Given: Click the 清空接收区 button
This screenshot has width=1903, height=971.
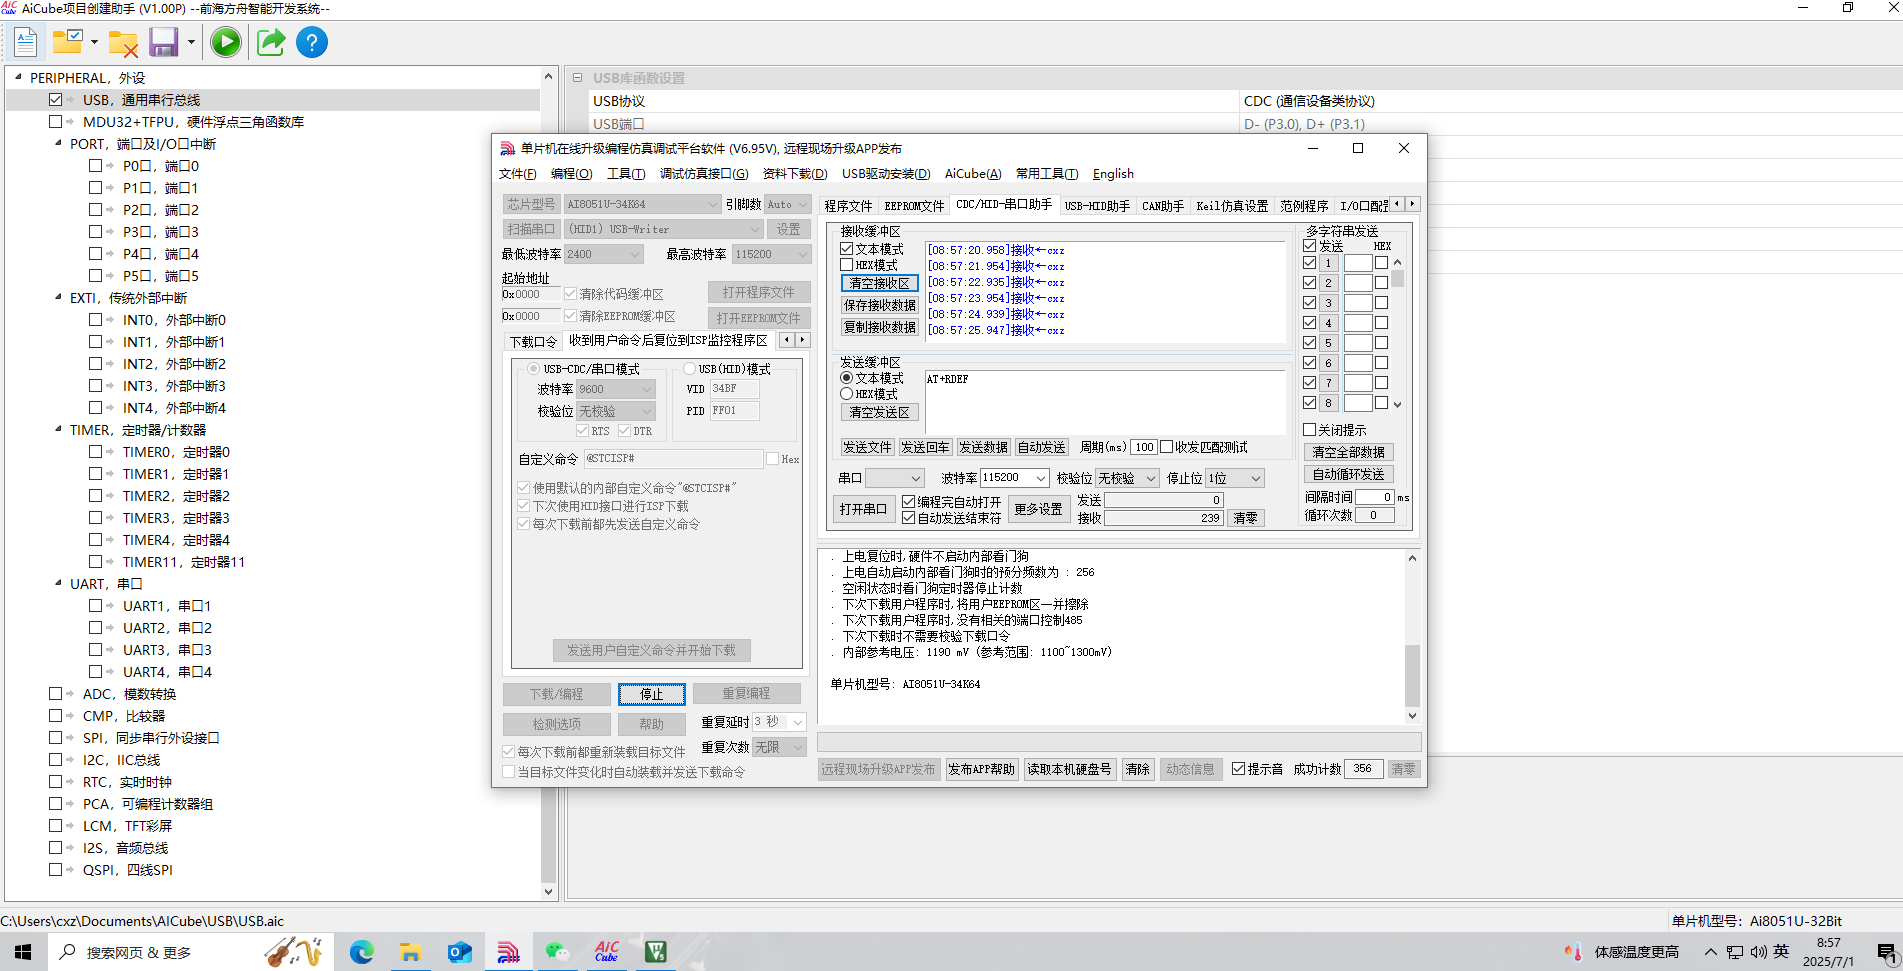Looking at the screenshot, I should tap(879, 283).
